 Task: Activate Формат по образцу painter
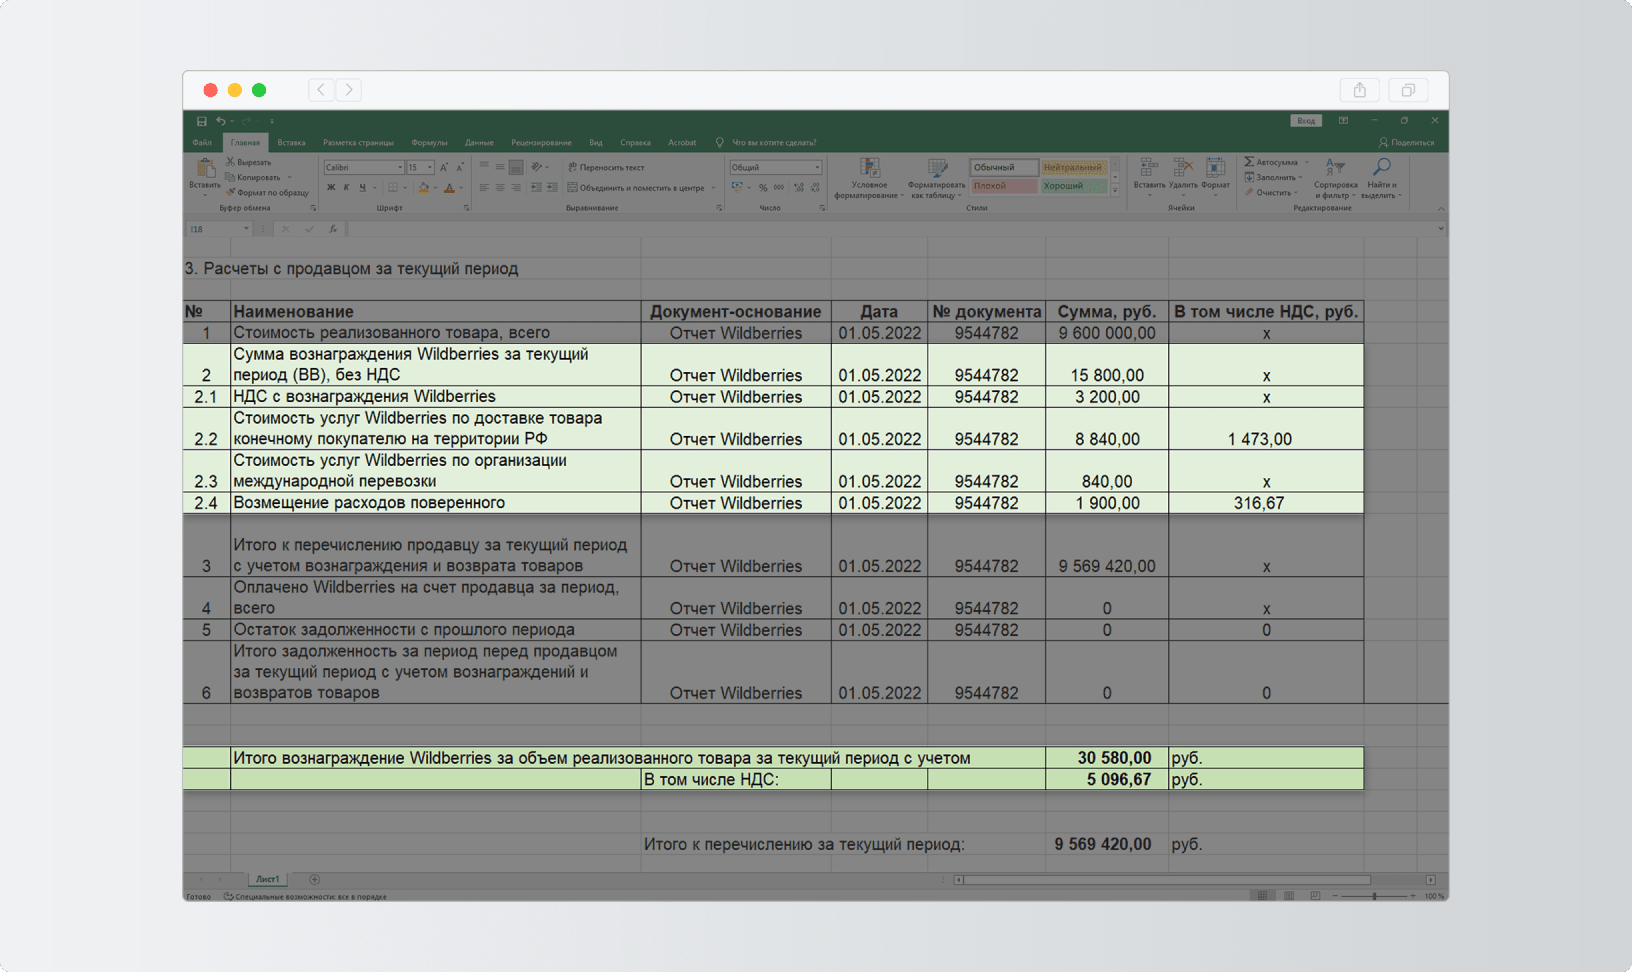coord(268,192)
